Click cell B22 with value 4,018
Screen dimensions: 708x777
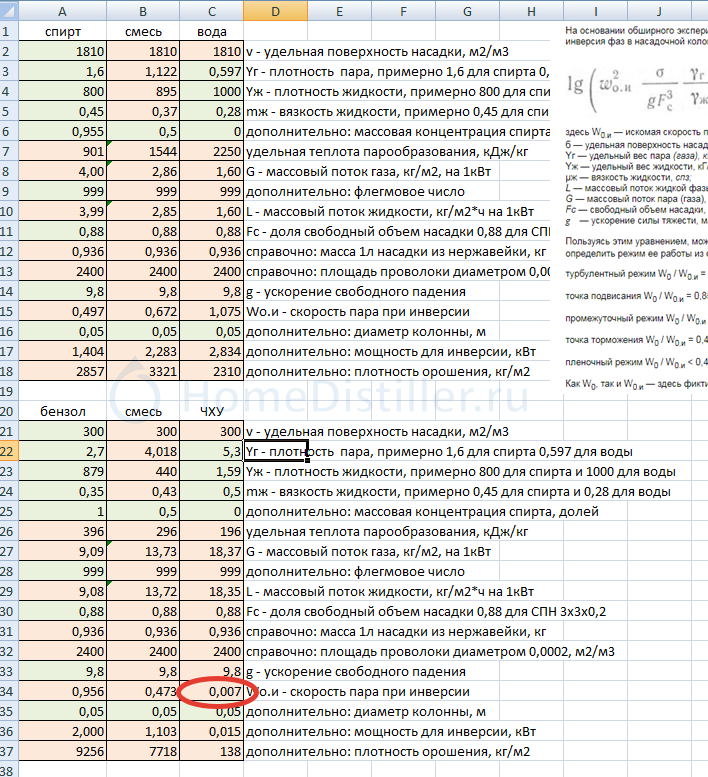click(143, 451)
